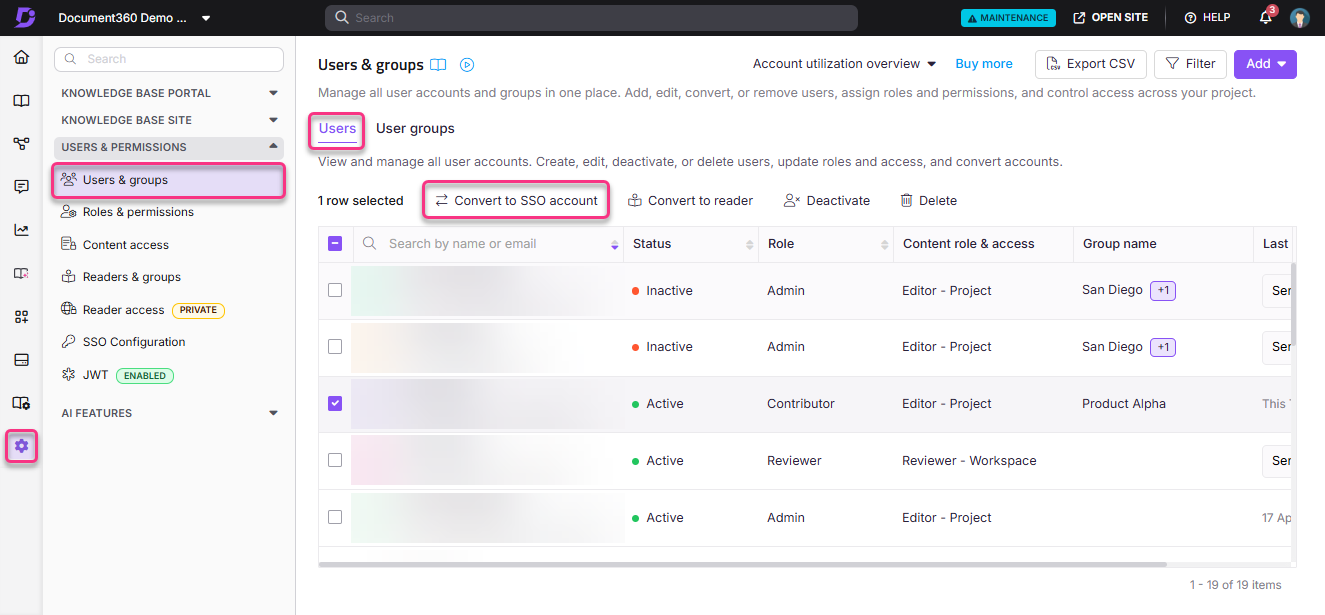Click the documentation book icon beside Users & groups
Screen dimensions: 1325x615
click(x=438, y=63)
